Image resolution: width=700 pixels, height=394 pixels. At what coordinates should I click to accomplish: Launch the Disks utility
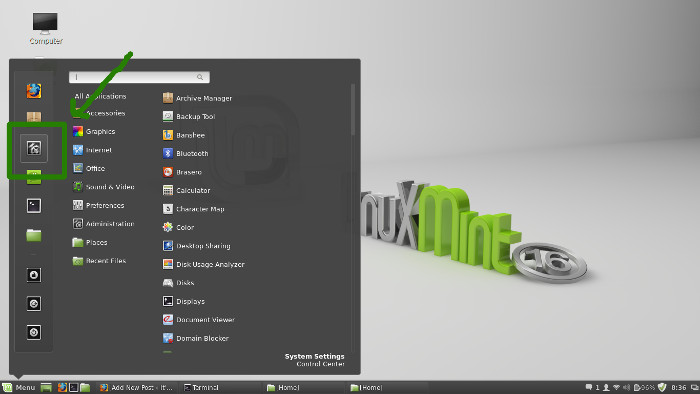pyautogui.click(x=178, y=283)
